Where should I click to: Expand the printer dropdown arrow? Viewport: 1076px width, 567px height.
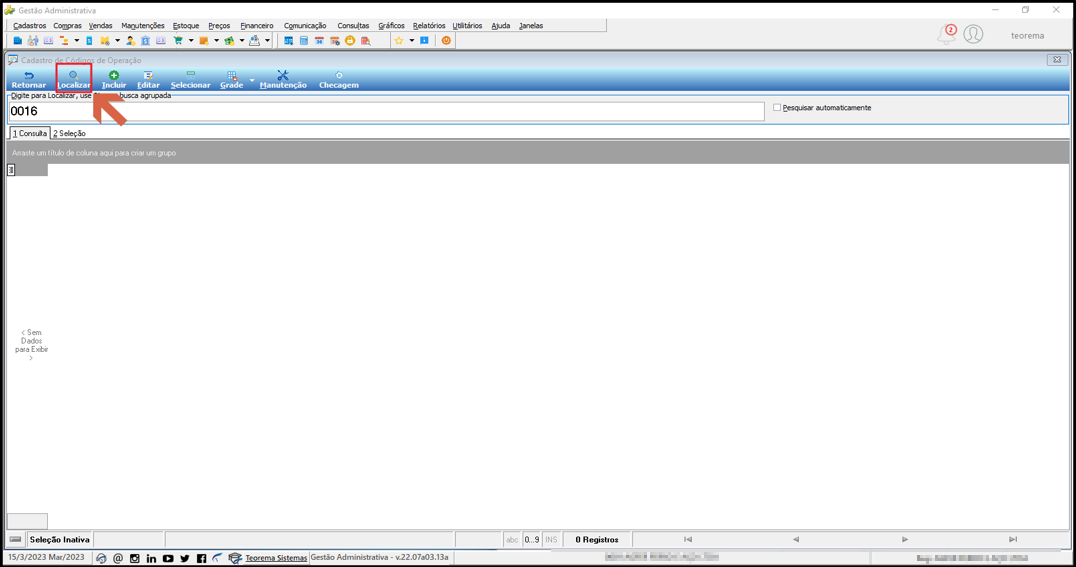coord(268,40)
